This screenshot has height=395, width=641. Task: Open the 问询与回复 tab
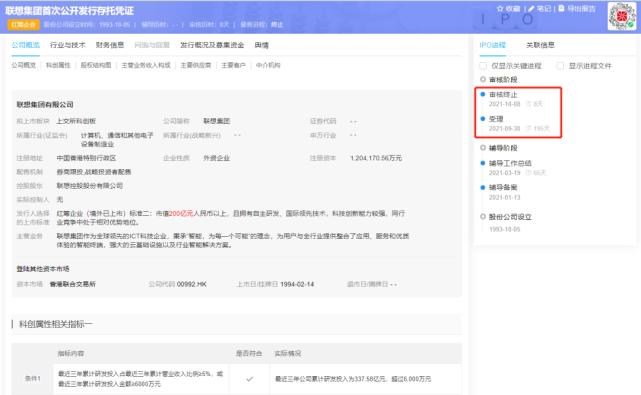coord(152,45)
